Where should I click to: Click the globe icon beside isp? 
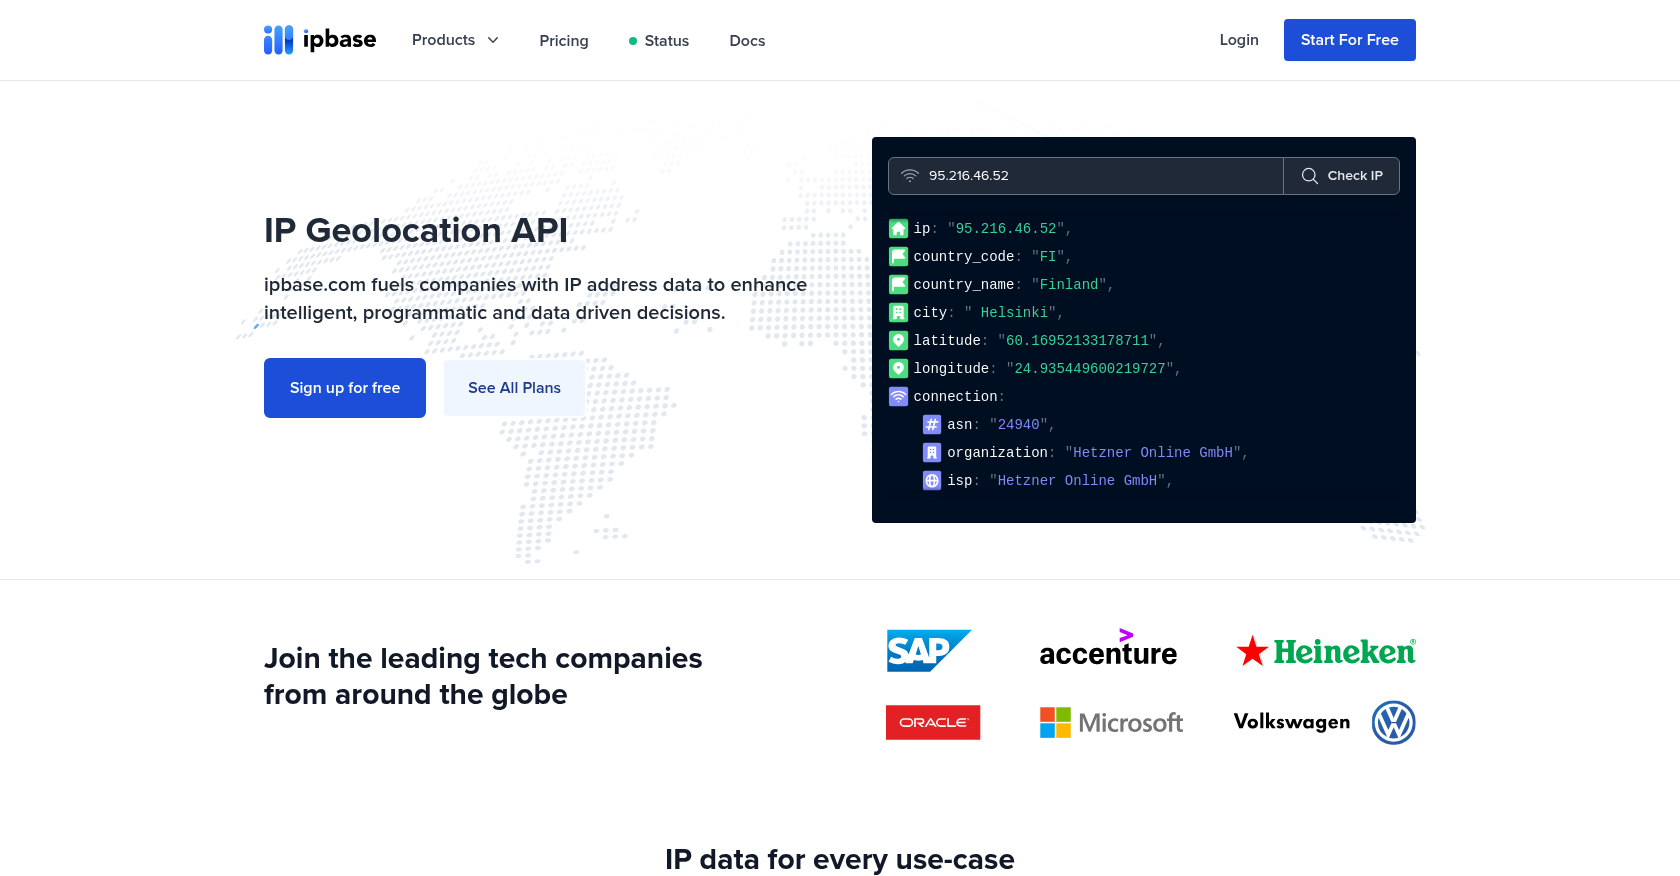(932, 480)
